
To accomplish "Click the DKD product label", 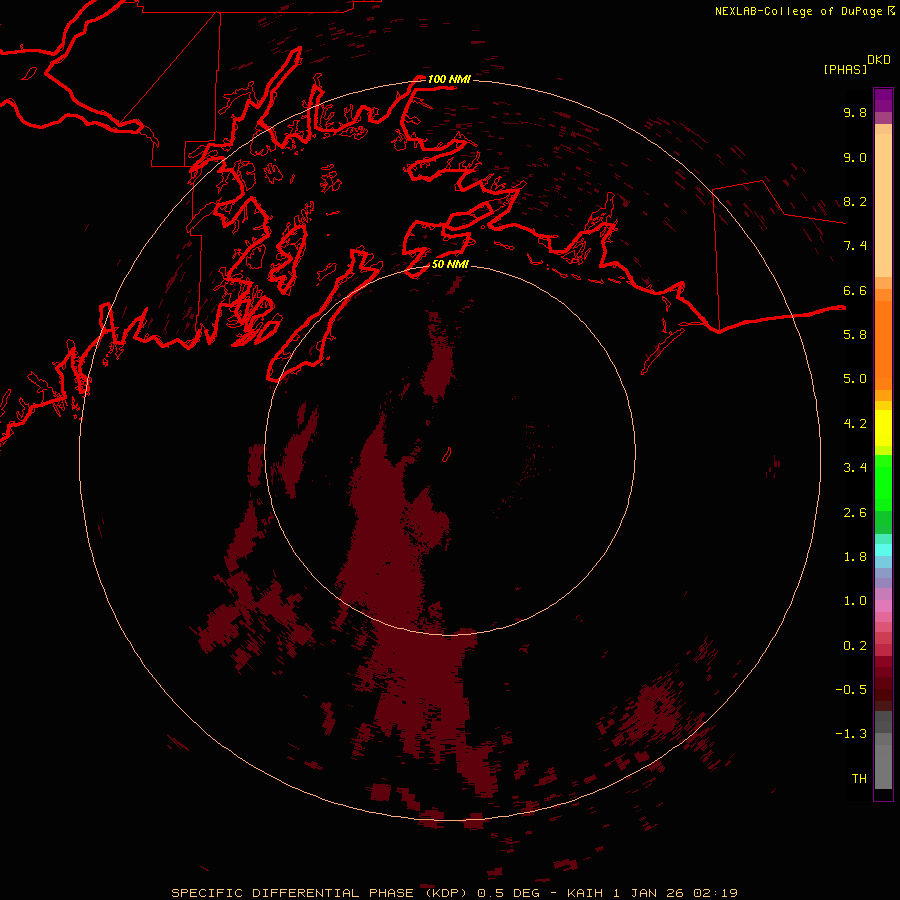I will coord(879,60).
